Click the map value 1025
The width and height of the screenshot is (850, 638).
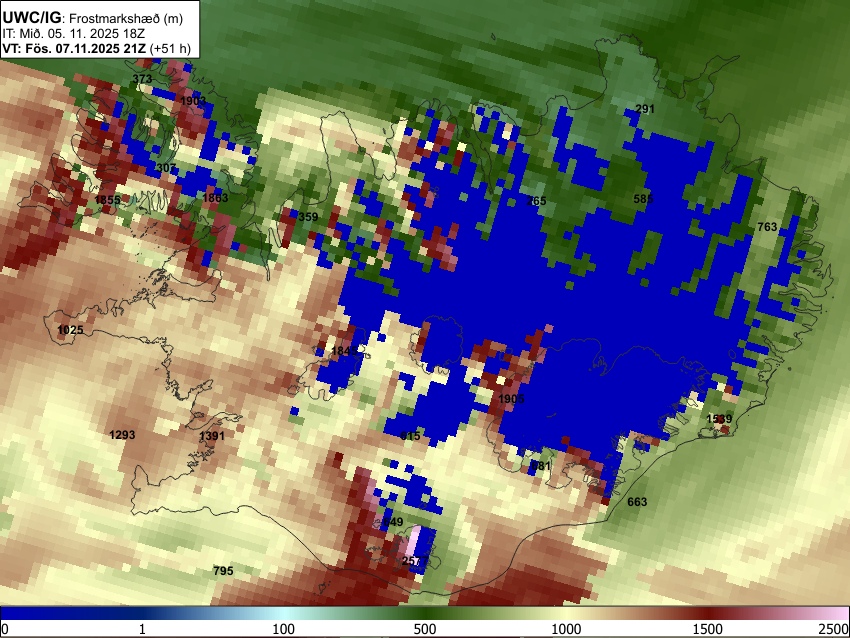70,330
